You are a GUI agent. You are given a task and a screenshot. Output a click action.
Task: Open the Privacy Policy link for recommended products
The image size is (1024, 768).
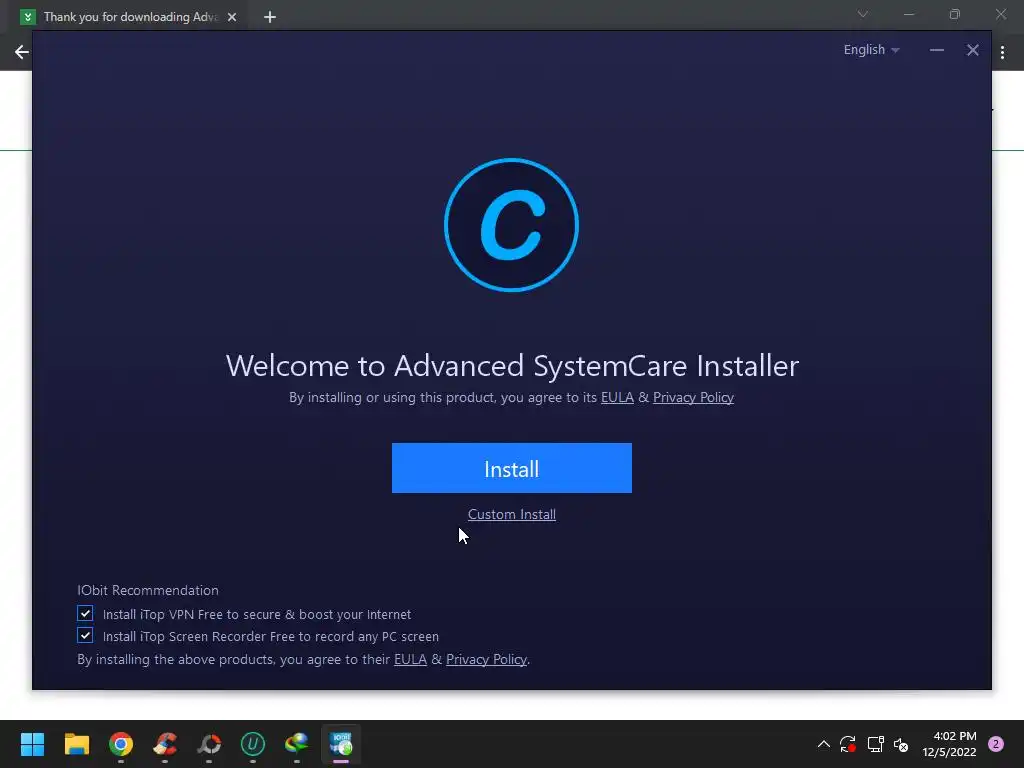(487, 660)
